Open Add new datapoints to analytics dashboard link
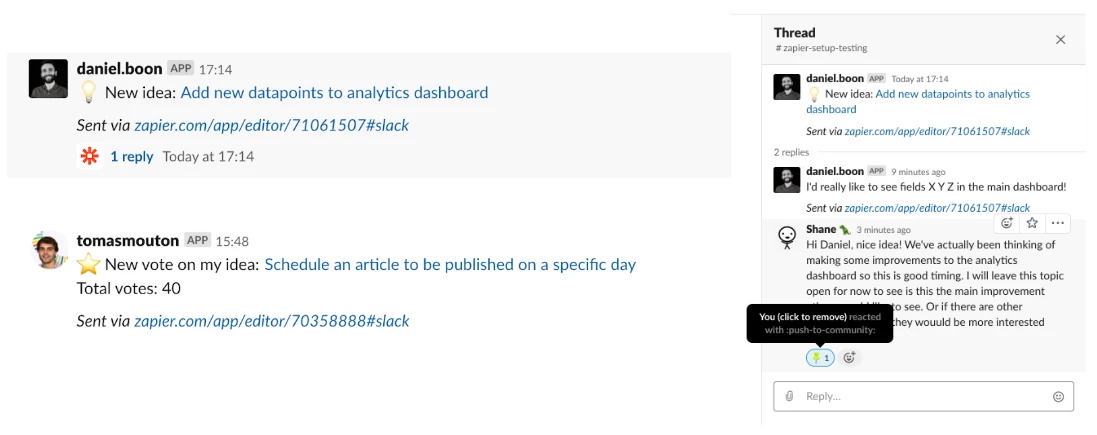 [x=334, y=92]
